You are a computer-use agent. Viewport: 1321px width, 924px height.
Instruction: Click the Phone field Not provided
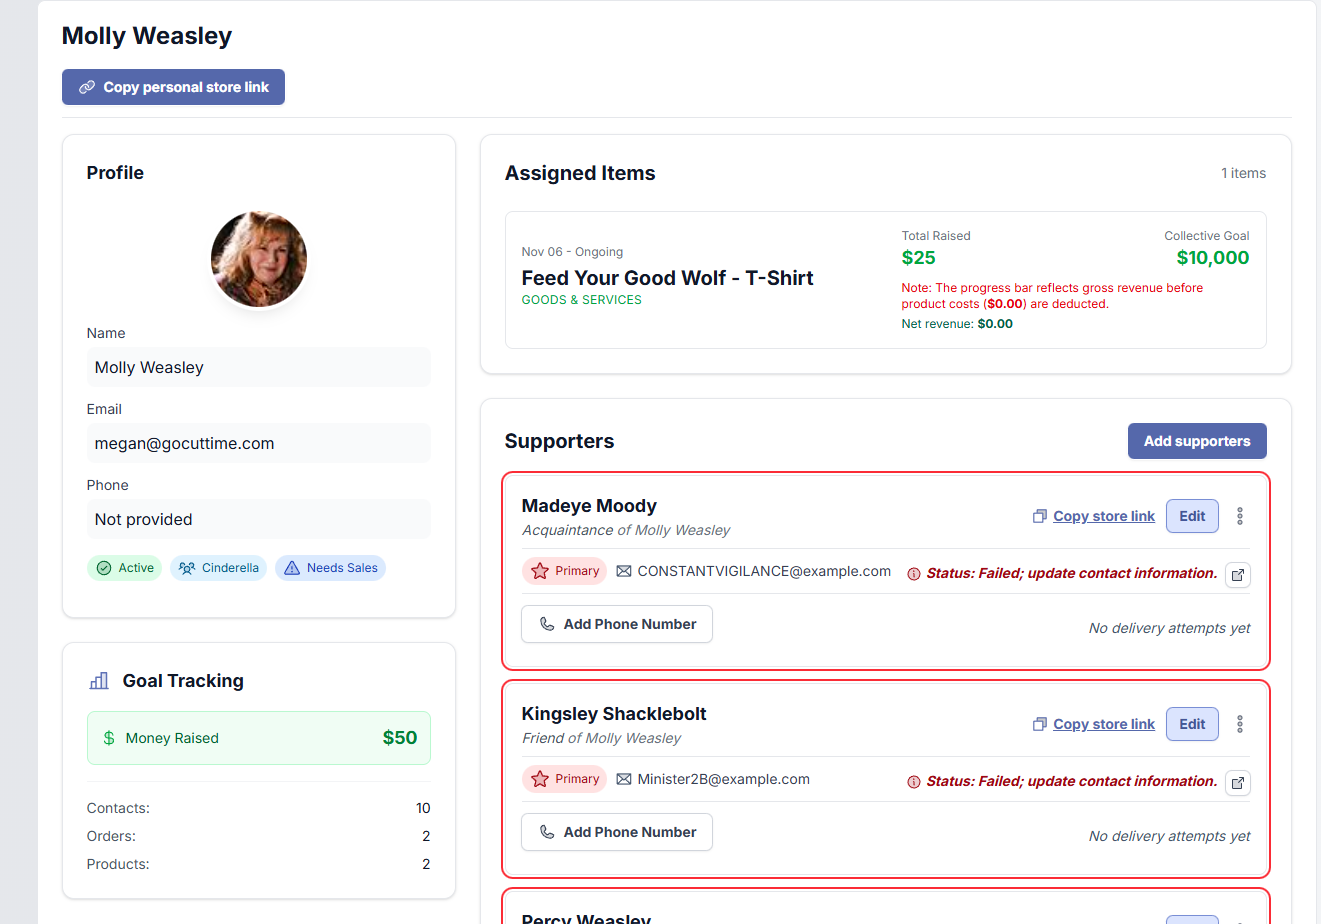tap(259, 519)
